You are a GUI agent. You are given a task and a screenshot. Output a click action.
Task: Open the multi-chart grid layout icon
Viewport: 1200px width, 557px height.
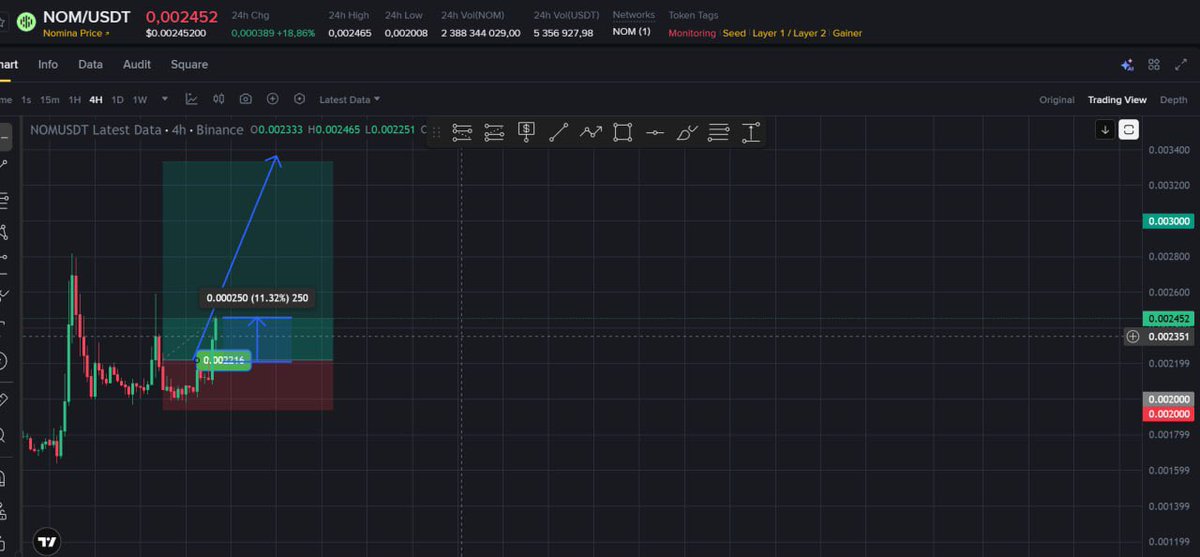pyautogui.click(x=1154, y=65)
